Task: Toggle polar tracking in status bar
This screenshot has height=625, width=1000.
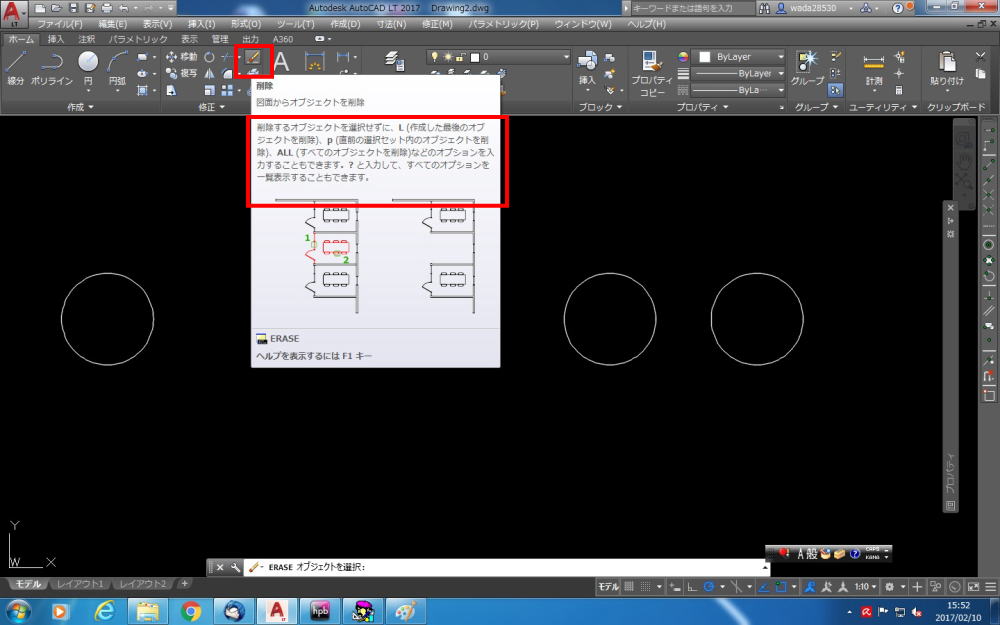Action: (x=709, y=587)
